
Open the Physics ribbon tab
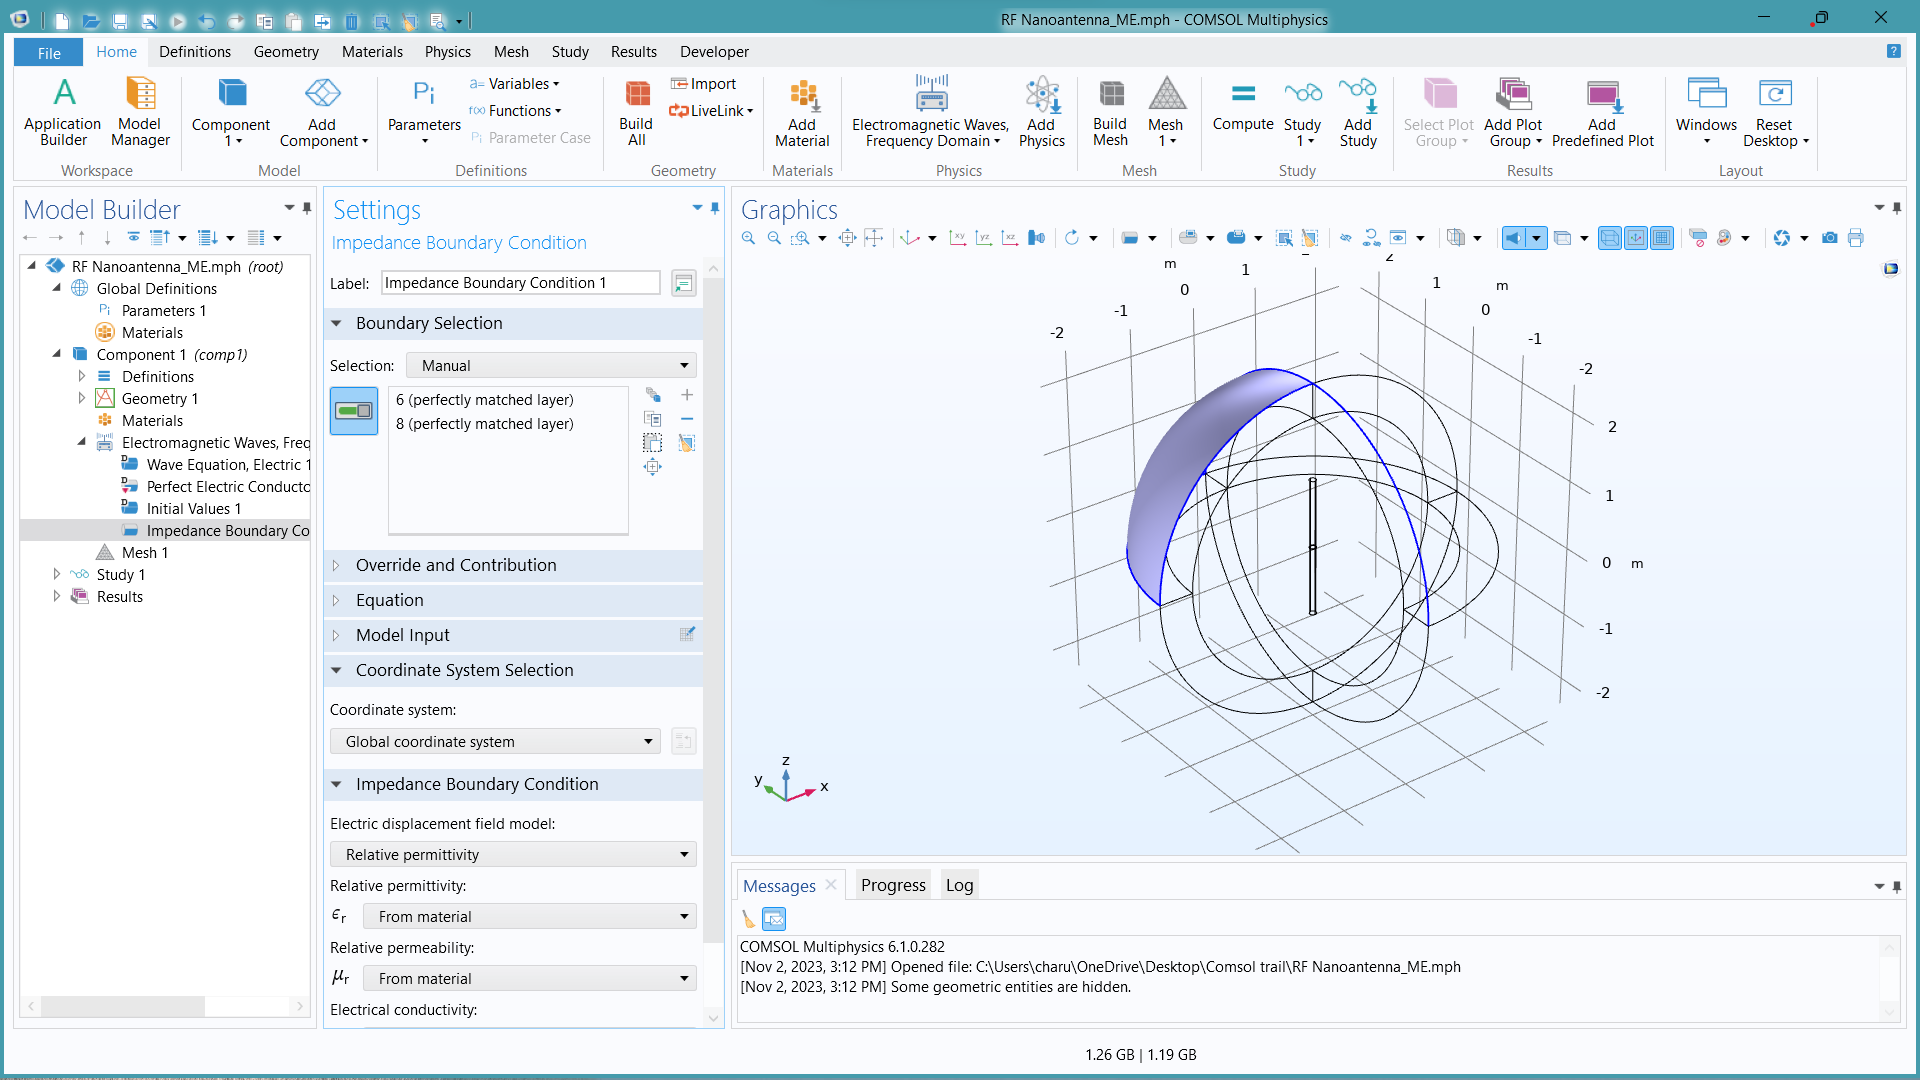coord(447,52)
